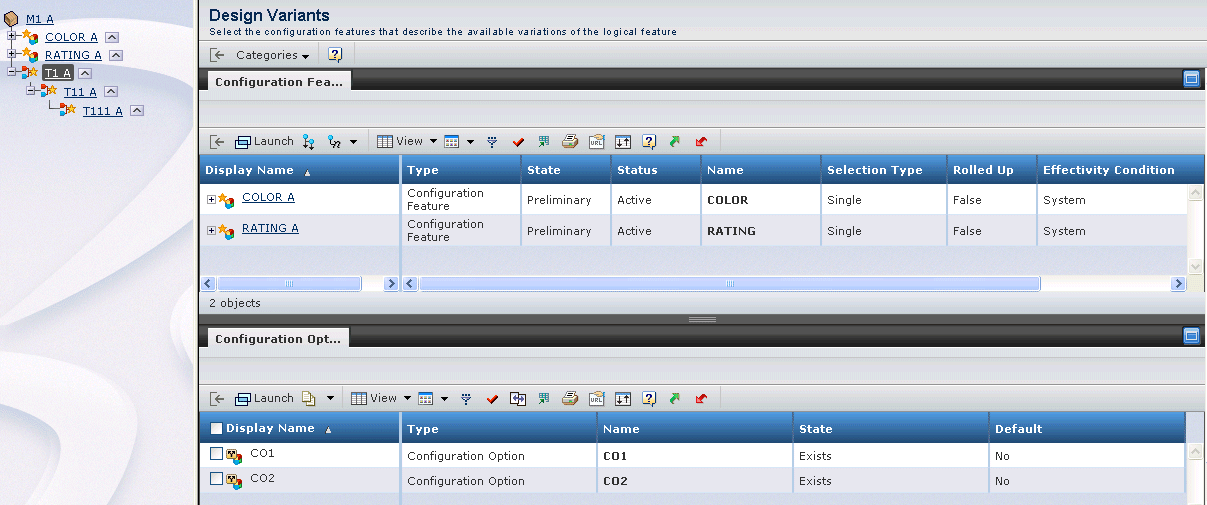Click the red checkmark icon in Features toolbar
This screenshot has height=505, width=1207.
pyautogui.click(x=518, y=142)
